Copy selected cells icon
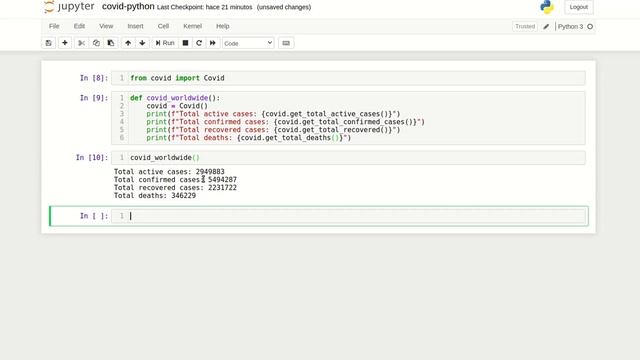The height and width of the screenshot is (360, 640). (96, 43)
